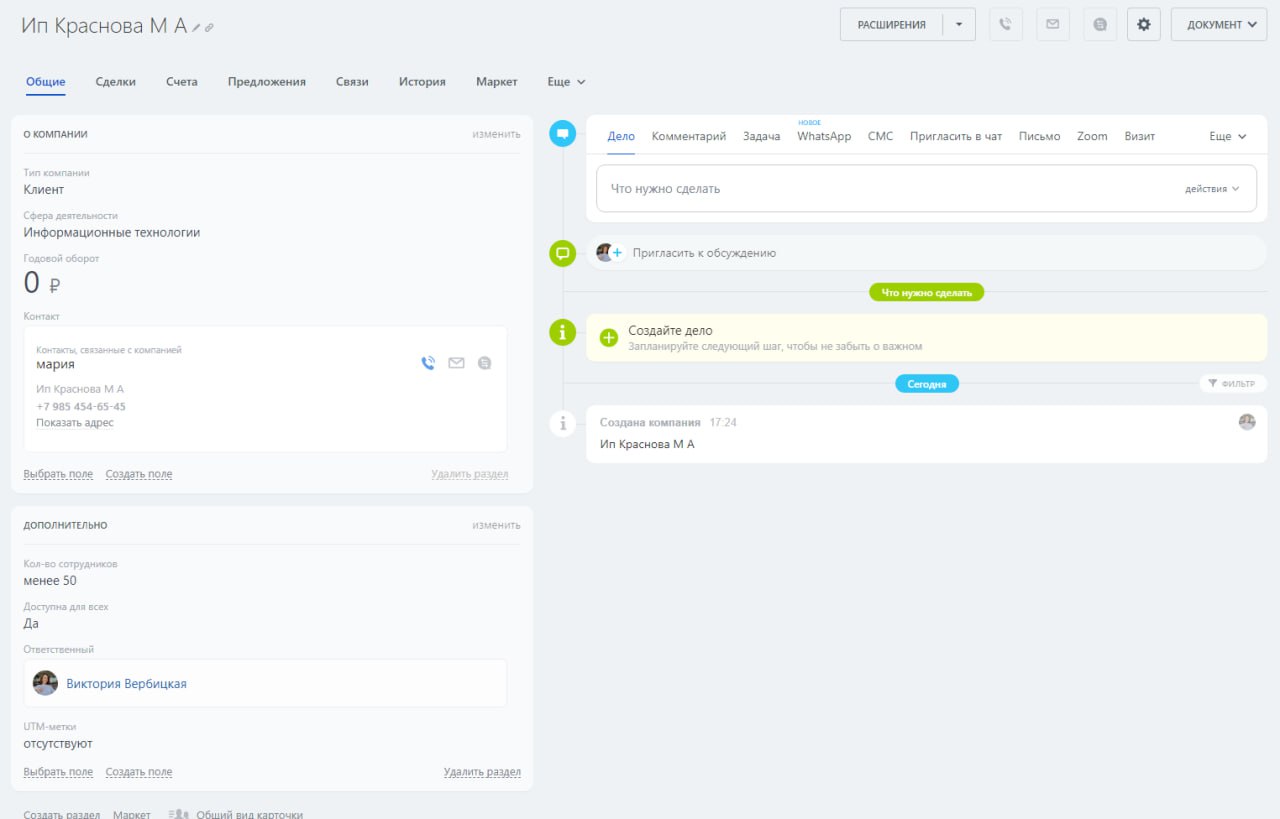
Task: Call contact мария using phone icon
Action: [x=428, y=363]
